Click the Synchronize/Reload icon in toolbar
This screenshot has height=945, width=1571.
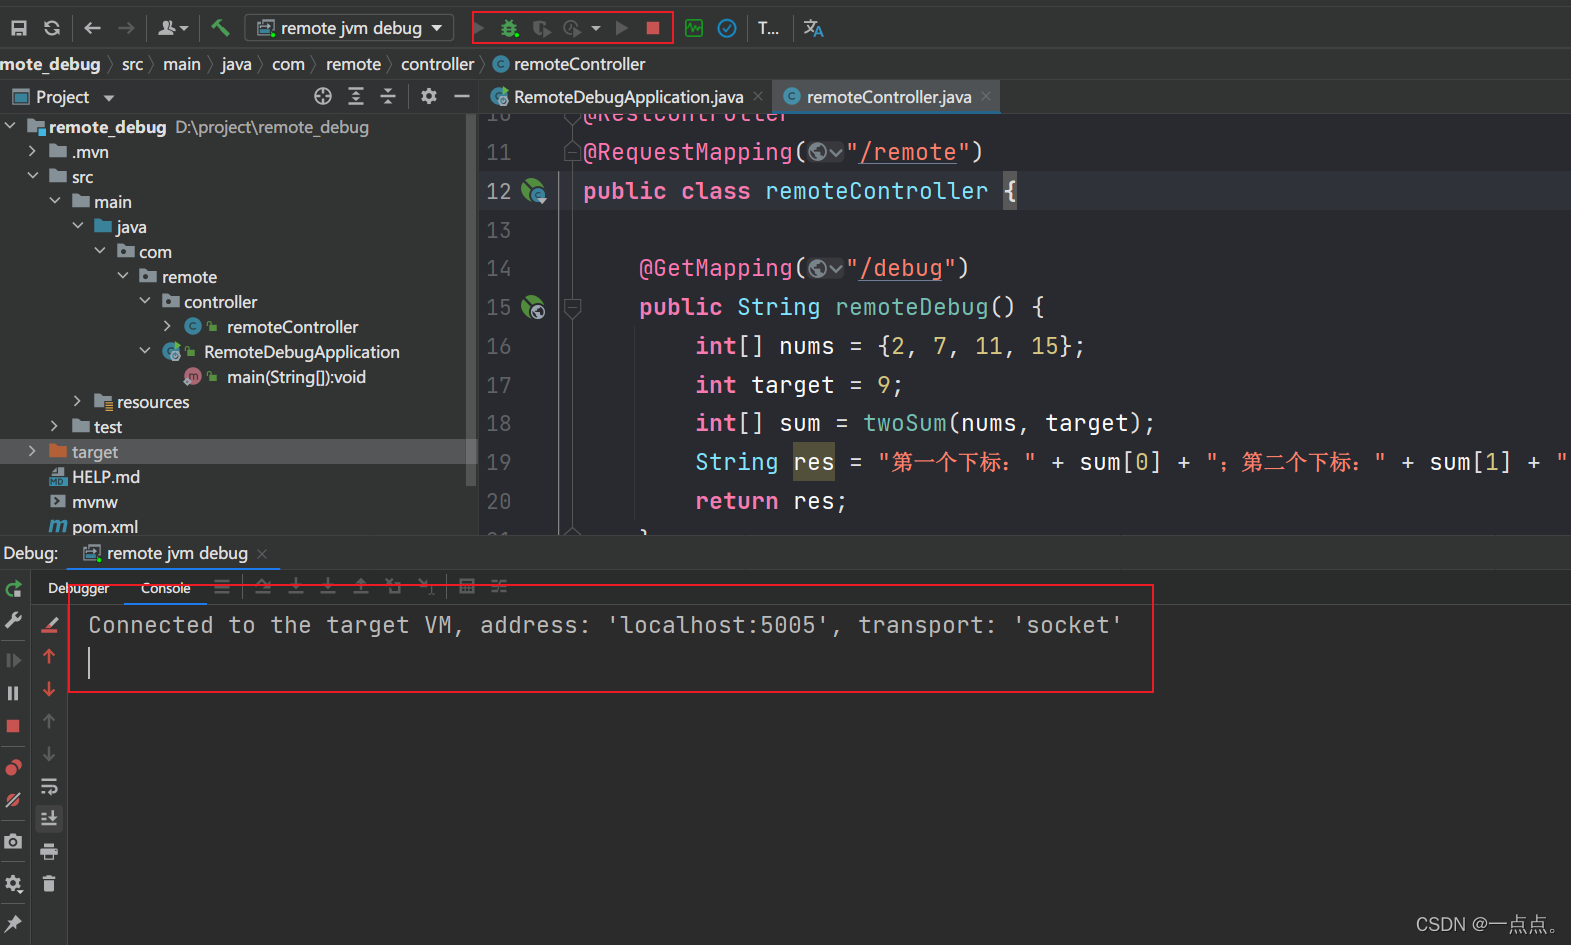[x=52, y=28]
